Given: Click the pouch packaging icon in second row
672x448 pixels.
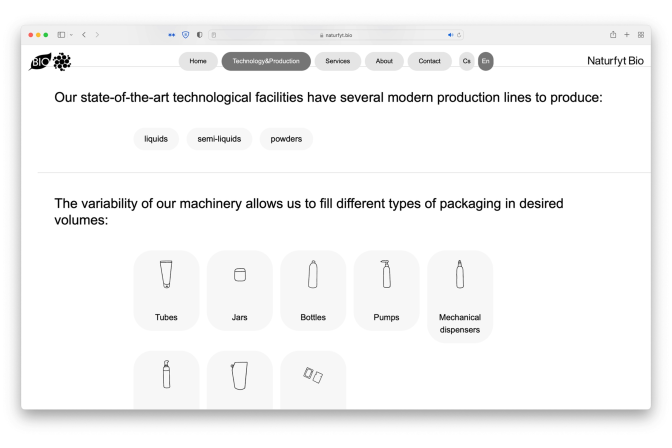Looking at the screenshot, I should pyautogui.click(x=239, y=376).
